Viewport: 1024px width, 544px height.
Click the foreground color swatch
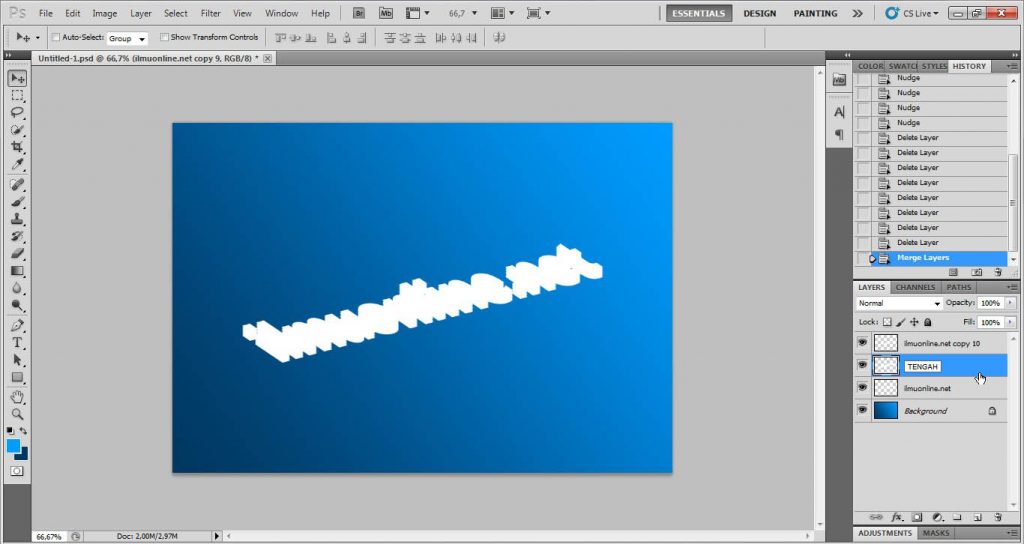click(13, 445)
